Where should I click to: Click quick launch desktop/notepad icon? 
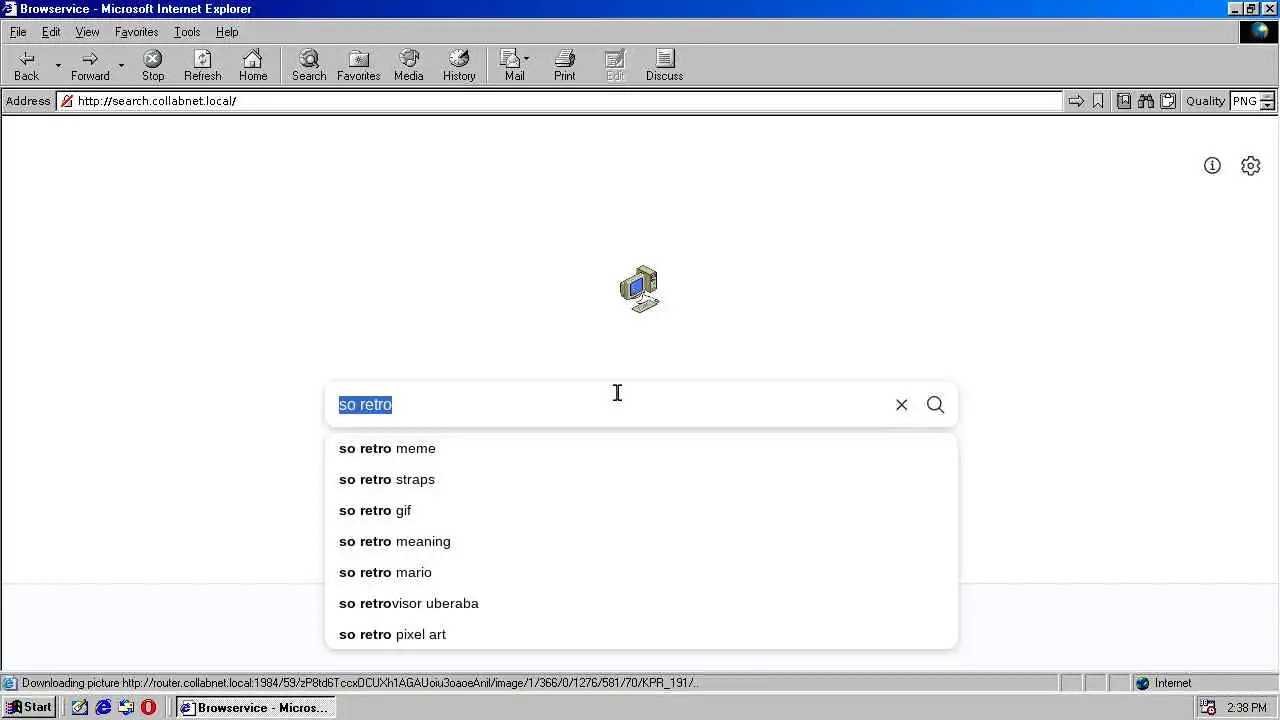[x=80, y=707]
